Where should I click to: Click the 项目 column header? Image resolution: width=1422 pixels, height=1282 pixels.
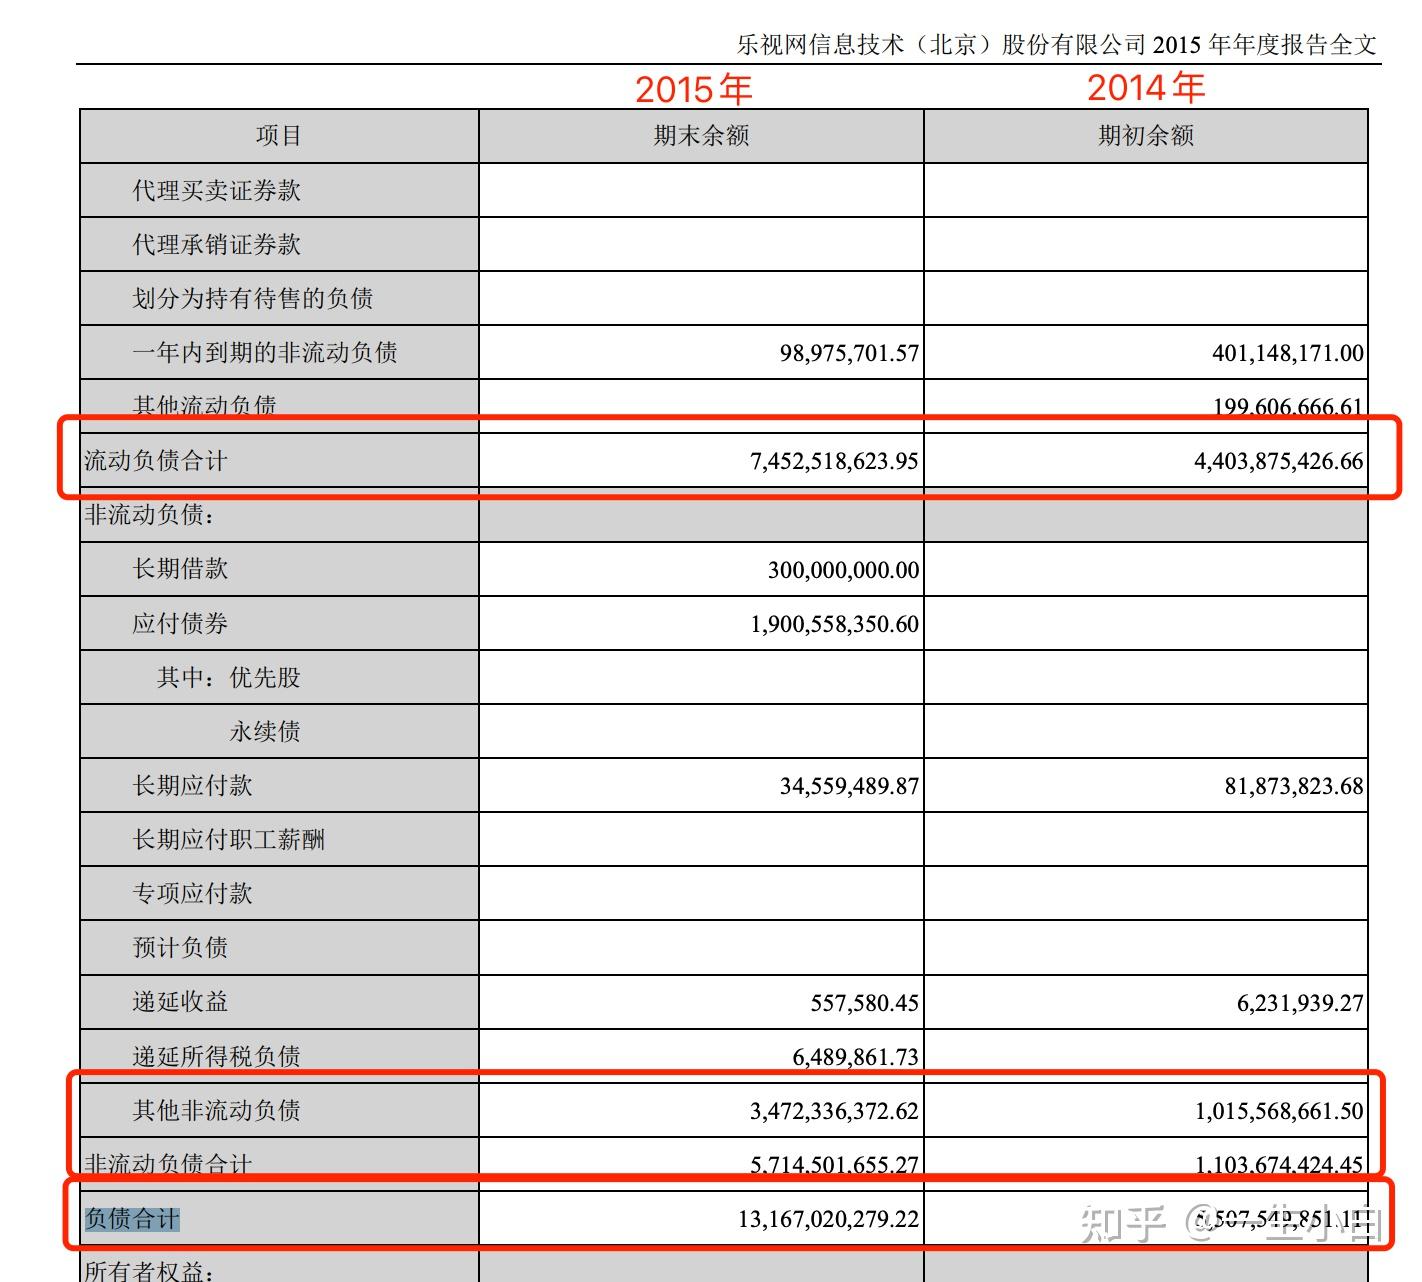point(279,136)
